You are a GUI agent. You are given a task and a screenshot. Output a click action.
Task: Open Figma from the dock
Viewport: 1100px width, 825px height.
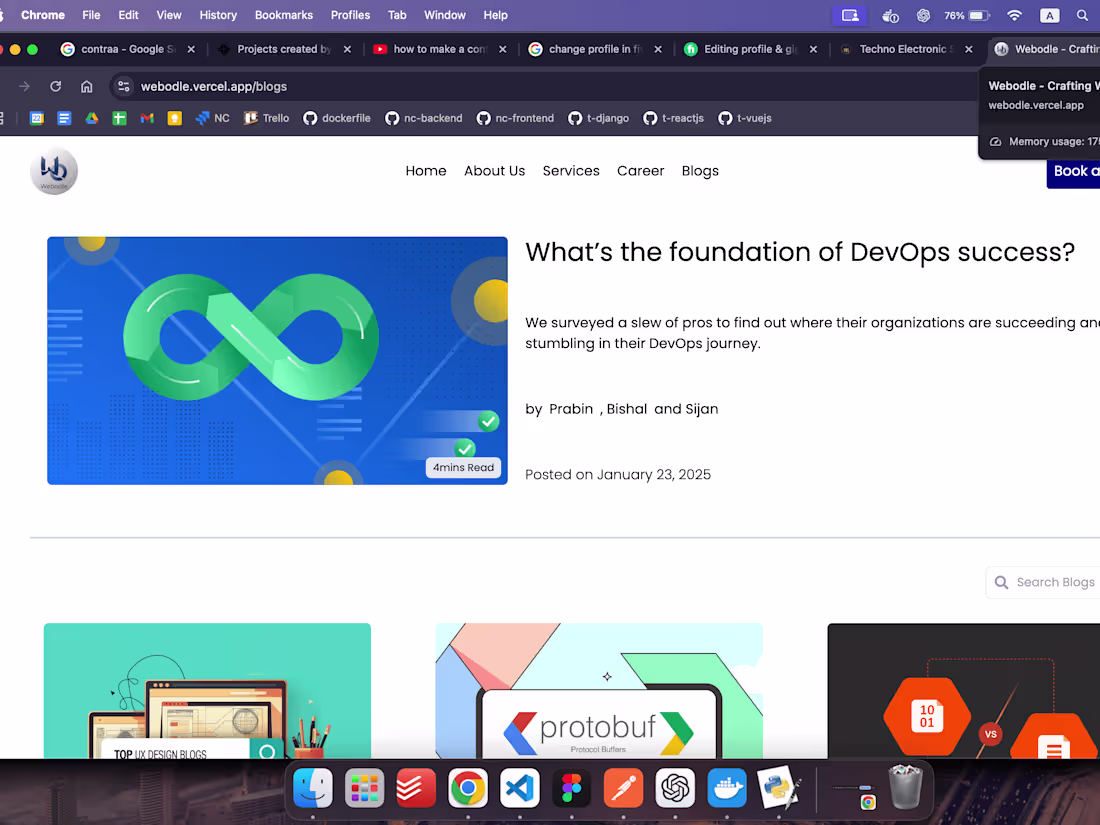[572, 788]
